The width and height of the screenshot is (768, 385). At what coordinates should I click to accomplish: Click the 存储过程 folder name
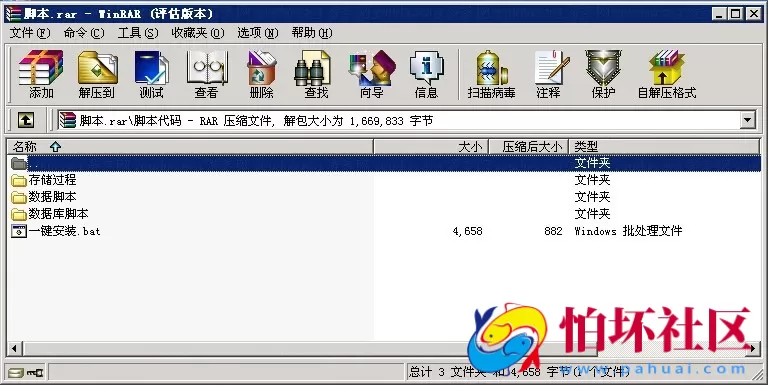point(52,180)
